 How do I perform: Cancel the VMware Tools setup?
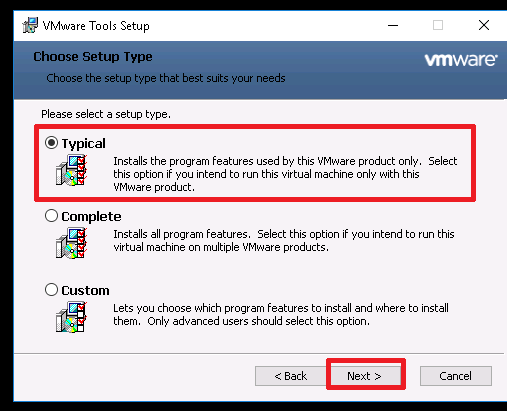456,376
